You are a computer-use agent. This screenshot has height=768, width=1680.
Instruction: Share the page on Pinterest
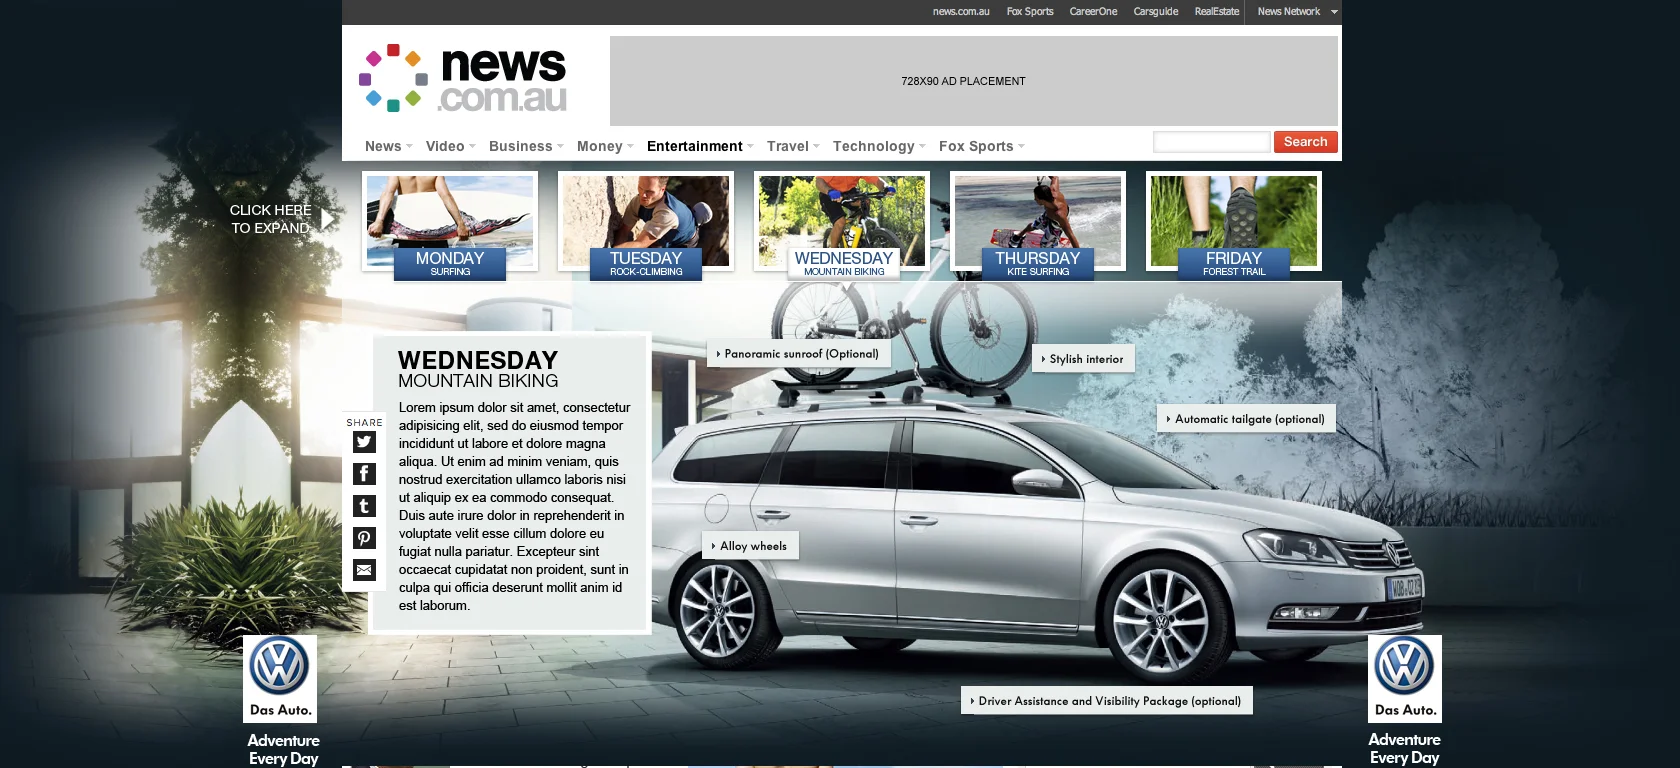[364, 538]
